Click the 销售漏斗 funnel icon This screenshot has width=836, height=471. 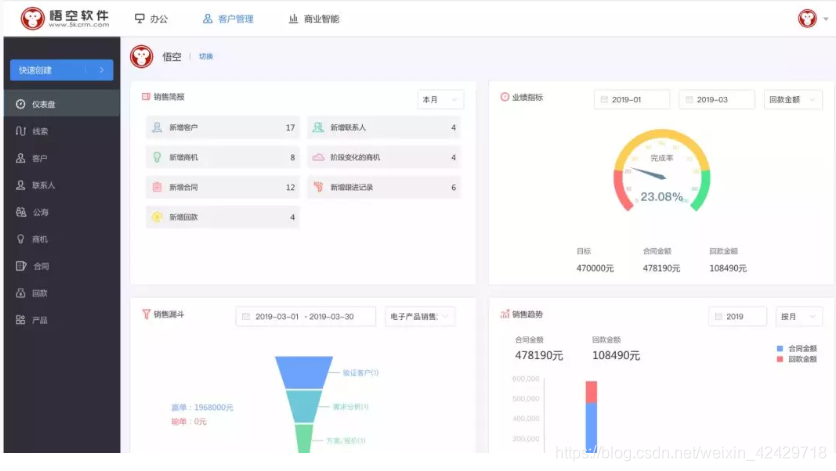(146, 314)
